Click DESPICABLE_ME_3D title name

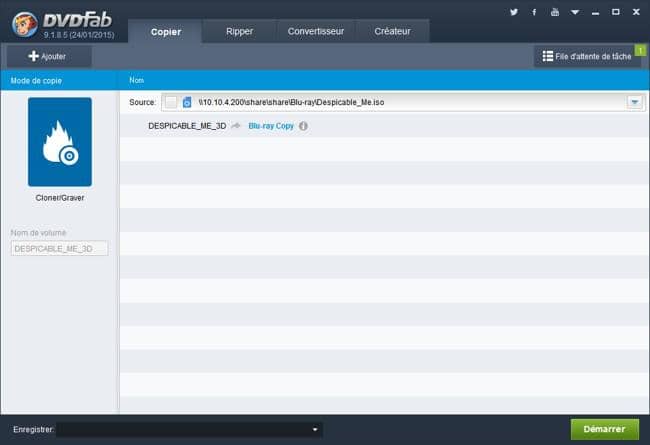tap(187, 126)
